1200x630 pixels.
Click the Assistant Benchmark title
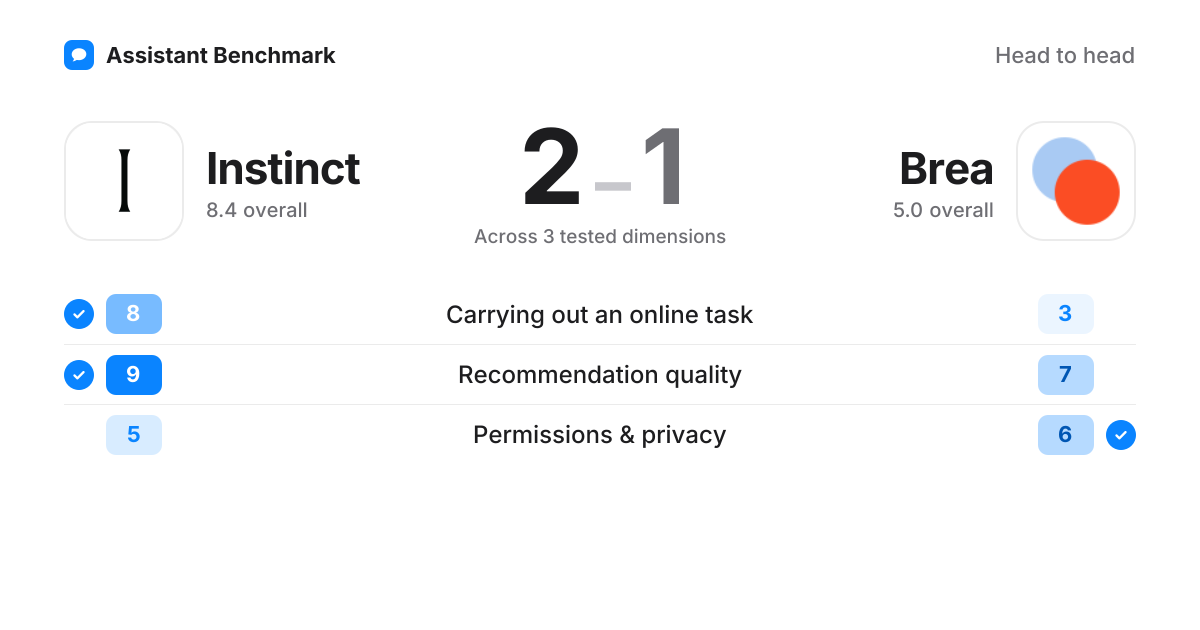tap(221, 56)
